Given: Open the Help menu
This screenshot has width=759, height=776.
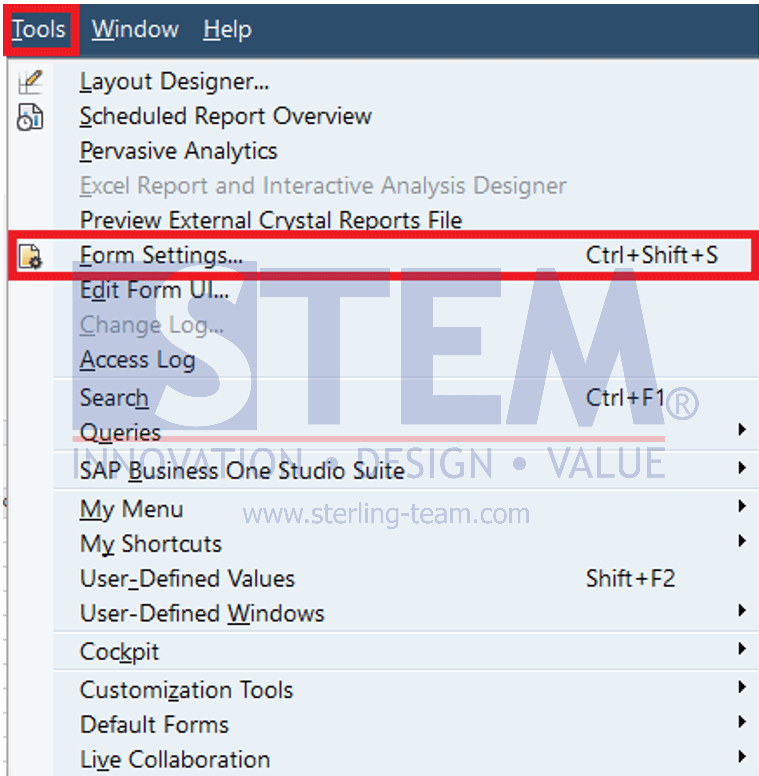Looking at the screenshot, I should click(x=228, y=30).
